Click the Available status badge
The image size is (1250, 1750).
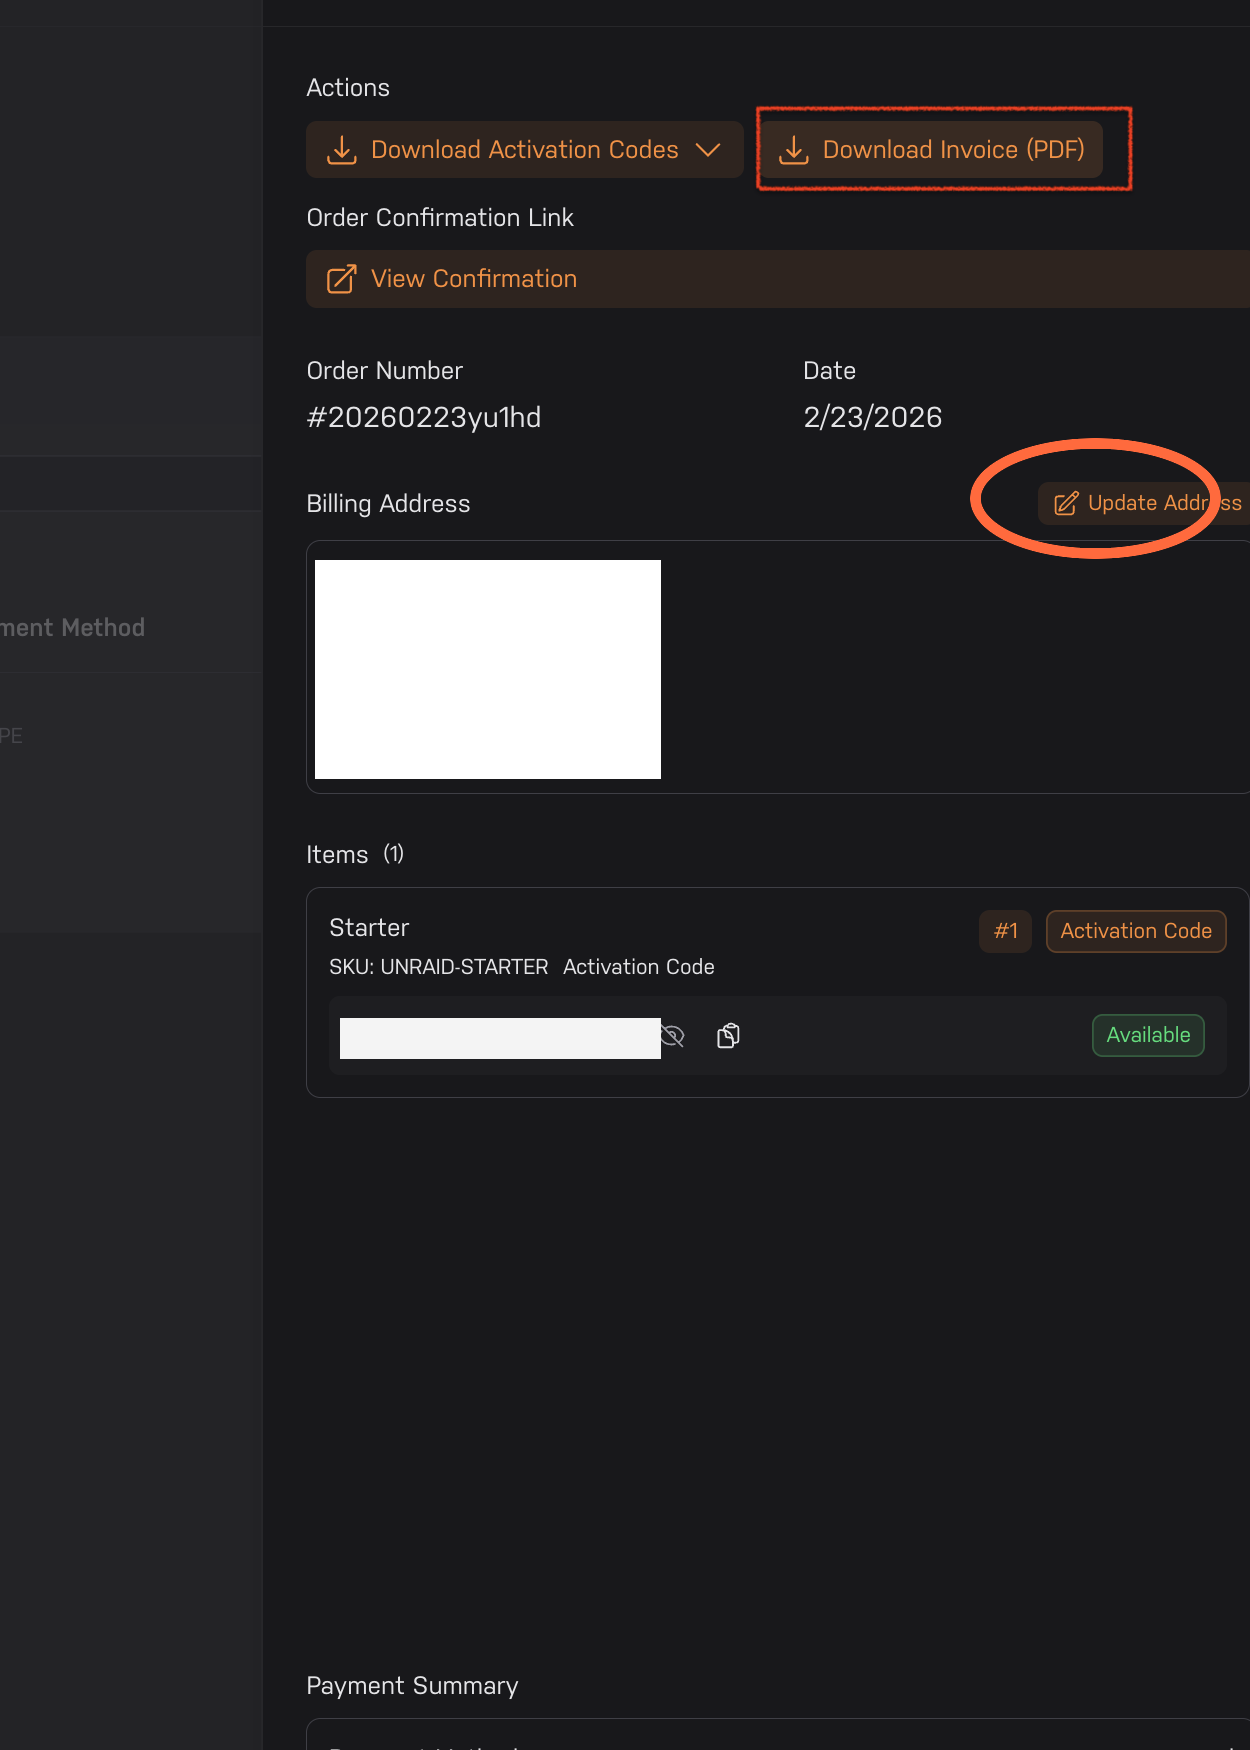(1148, 1035)
